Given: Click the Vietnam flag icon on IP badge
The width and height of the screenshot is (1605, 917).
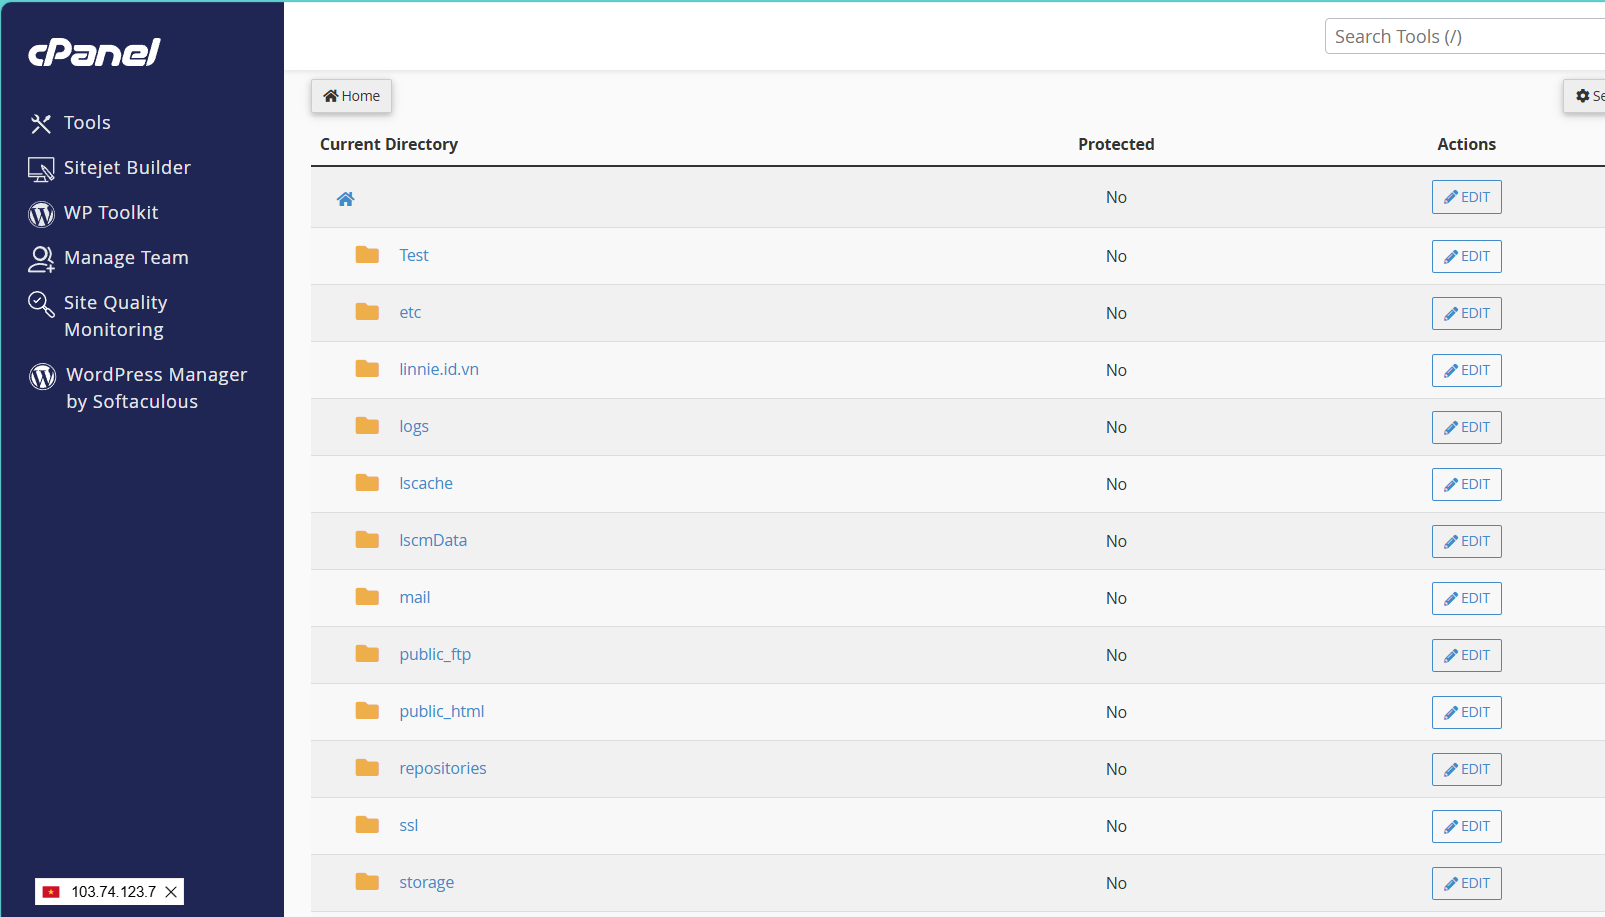Looking at the screenshot, I should point(51,892).
